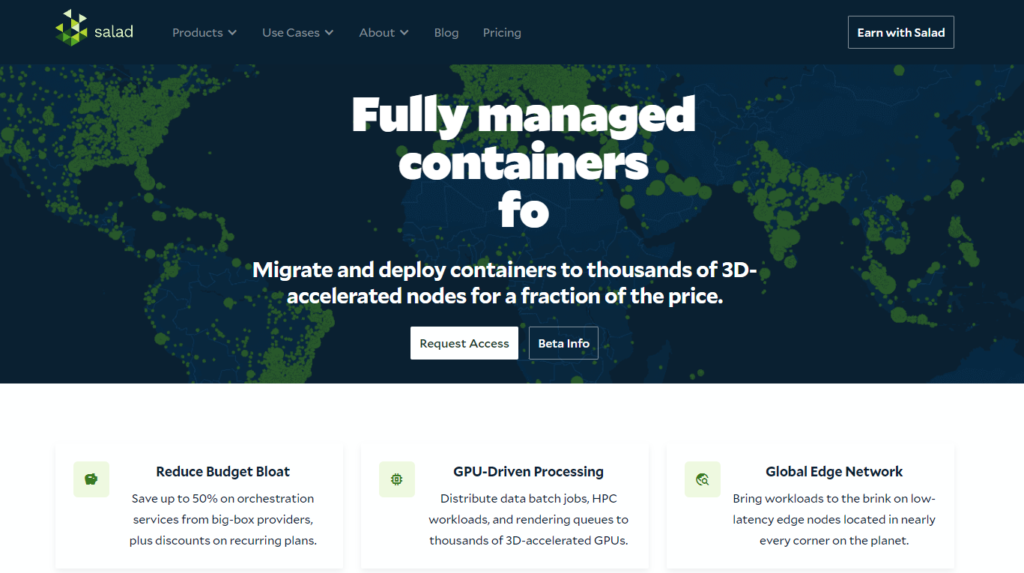This screenshot has width=1024, height=573.
Task: Click the text about low-latency edge nodes
Action: [x=834, y=519]
